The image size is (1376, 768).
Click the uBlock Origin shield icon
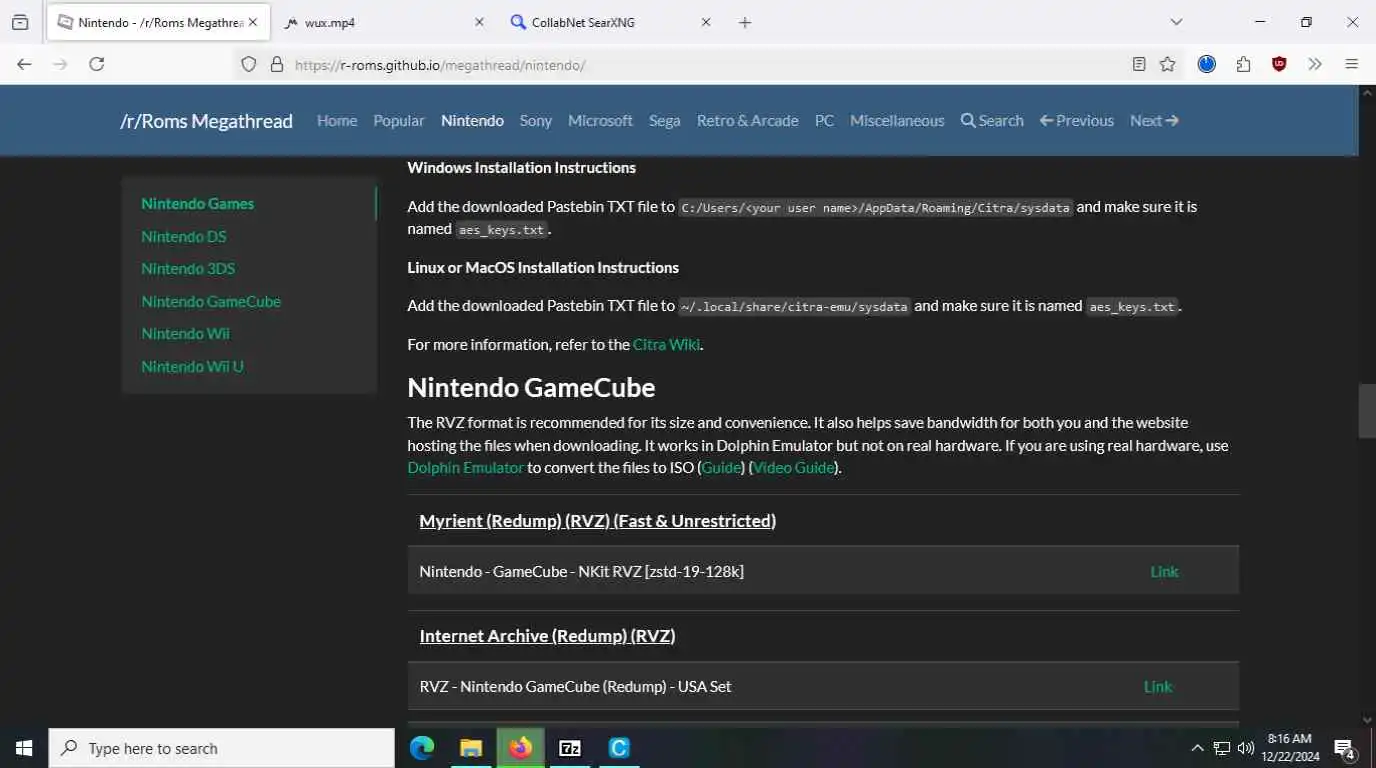coord(1279,64)
